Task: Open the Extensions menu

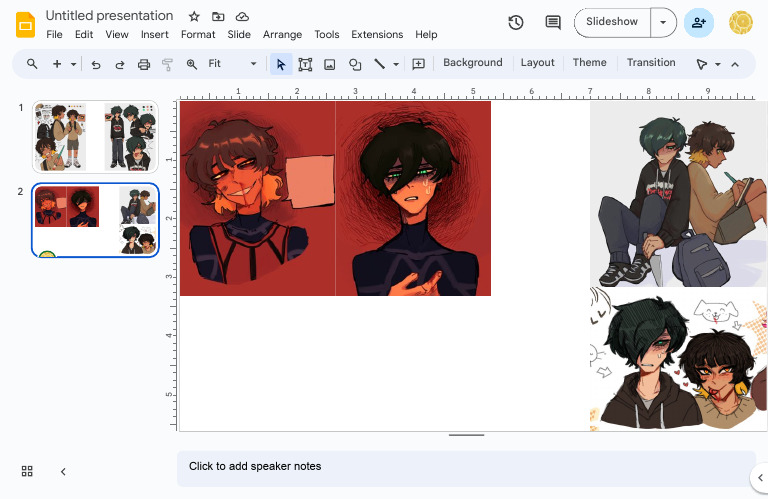Action: click(377, 35)
